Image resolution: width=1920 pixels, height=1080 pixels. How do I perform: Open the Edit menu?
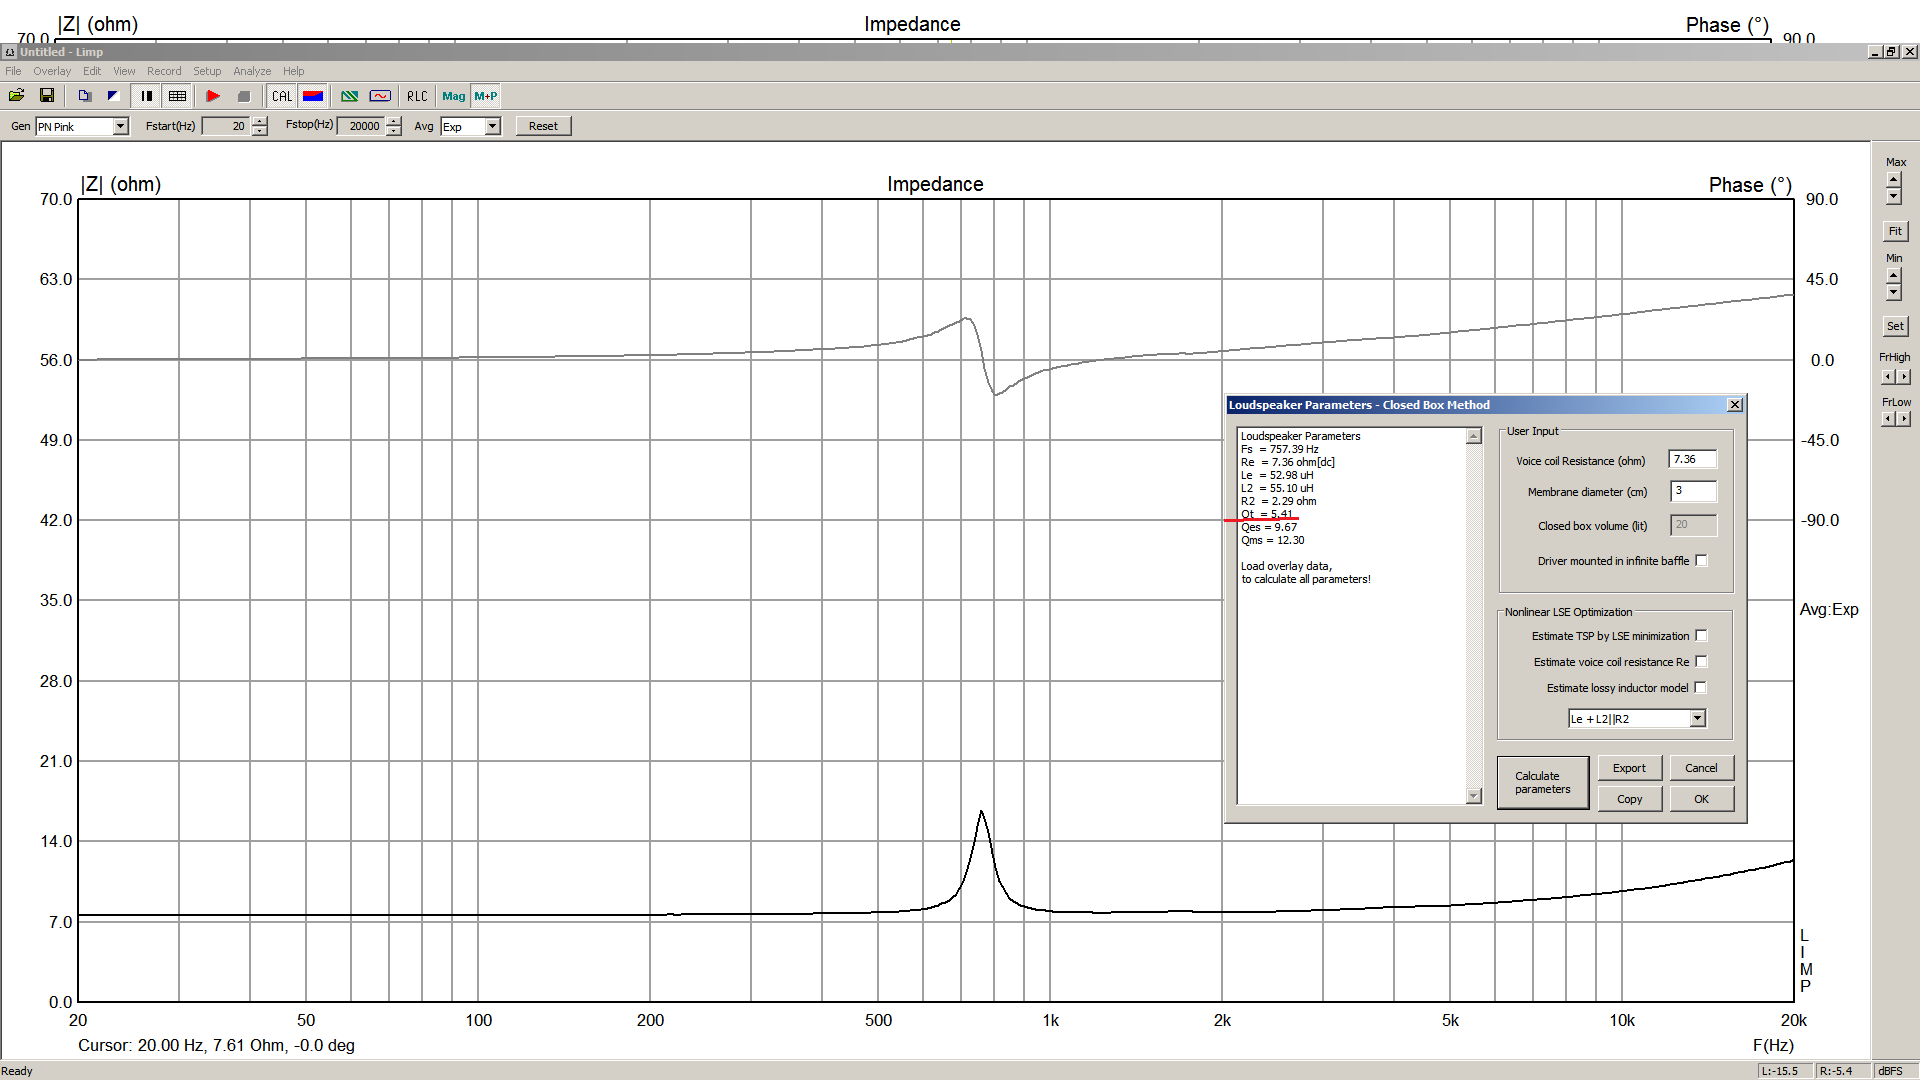click(92, 71)
